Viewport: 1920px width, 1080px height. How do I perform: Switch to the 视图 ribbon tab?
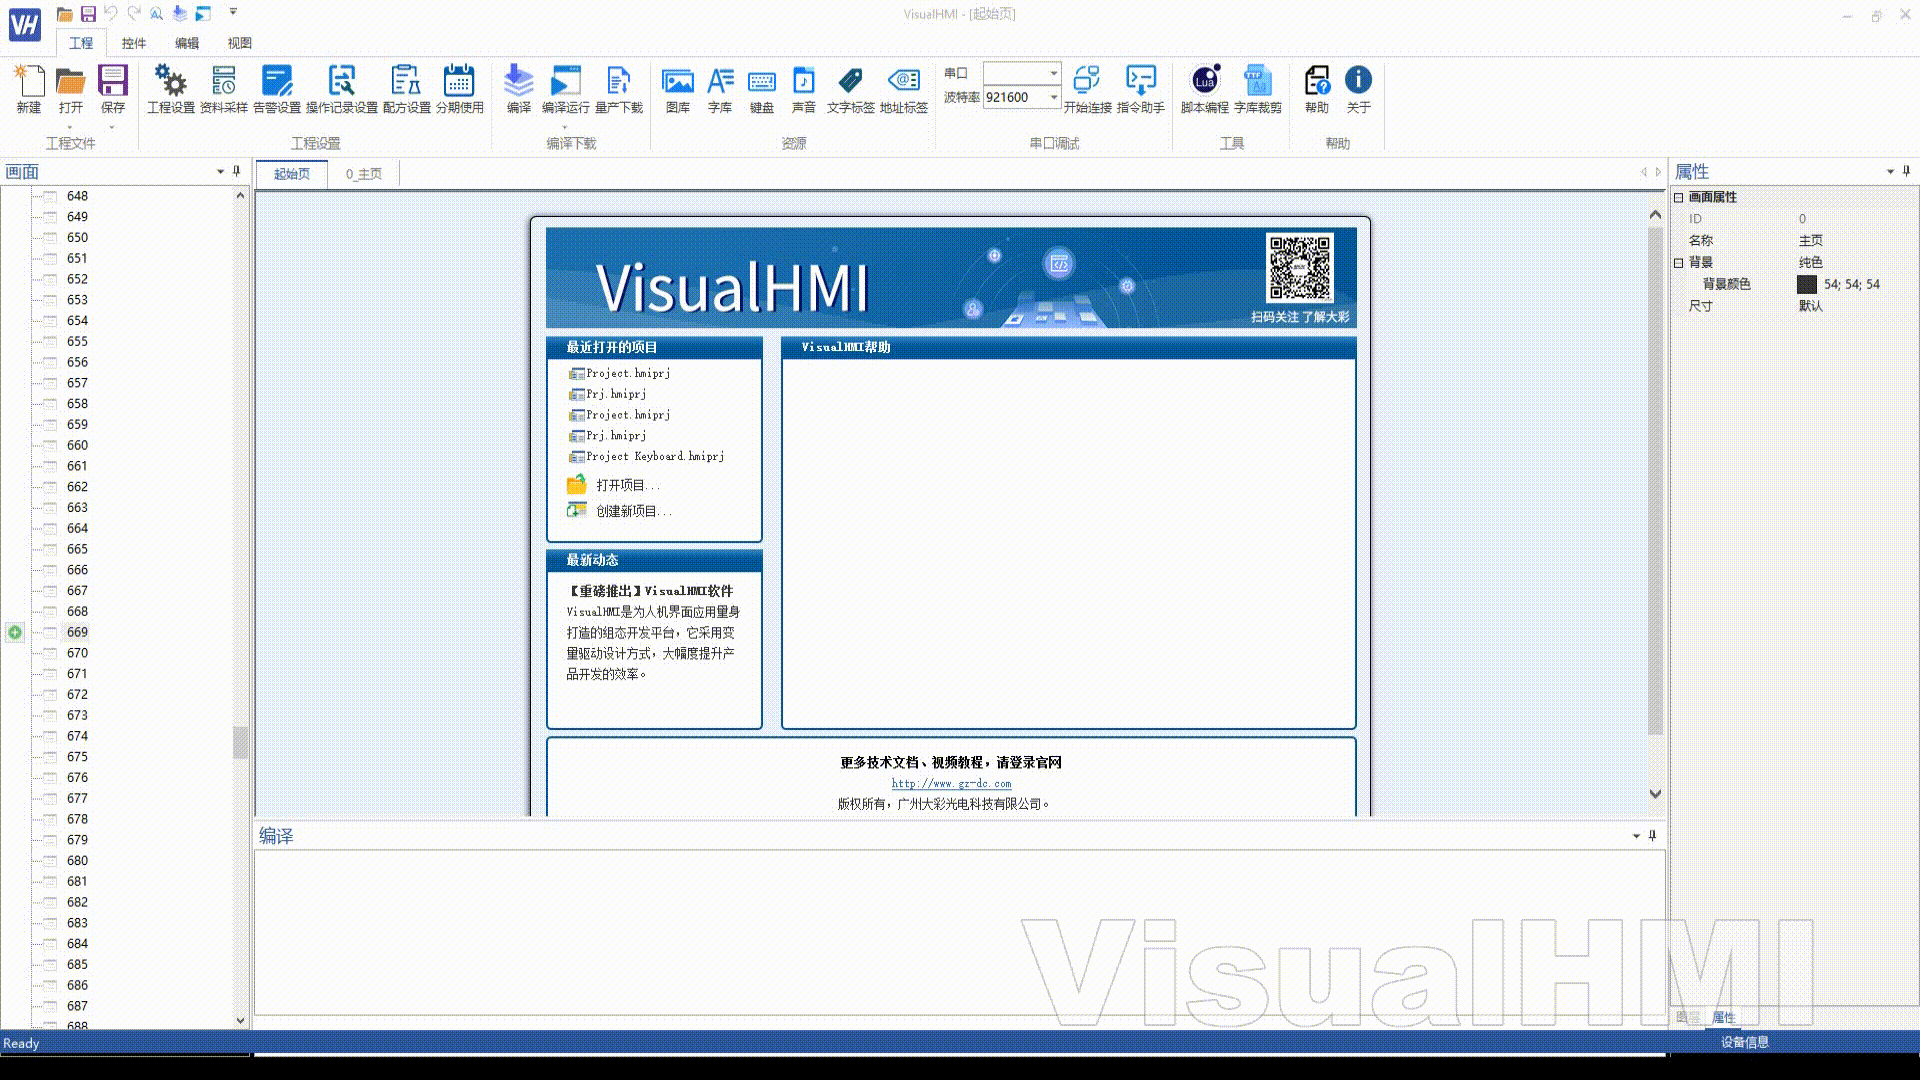click(x=239, y=43)
